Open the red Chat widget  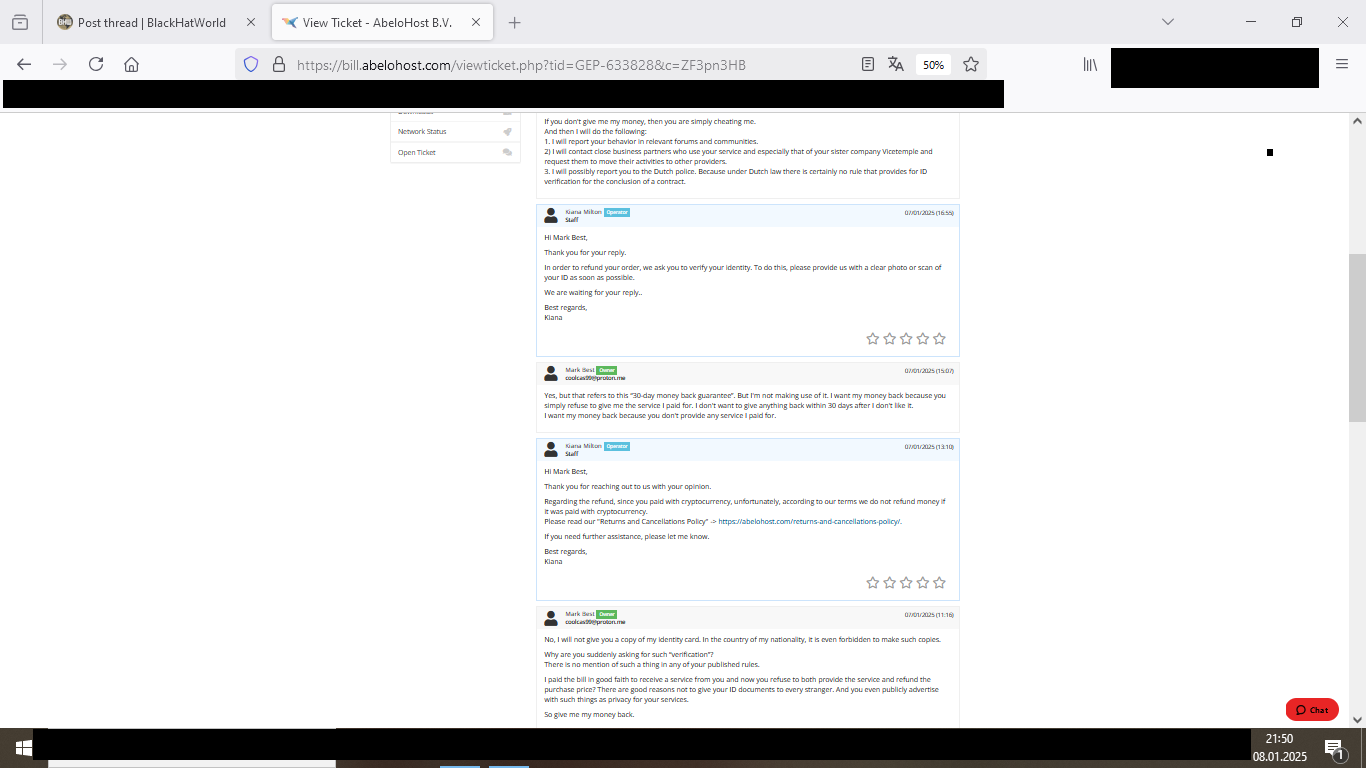tap(1312, 710)
